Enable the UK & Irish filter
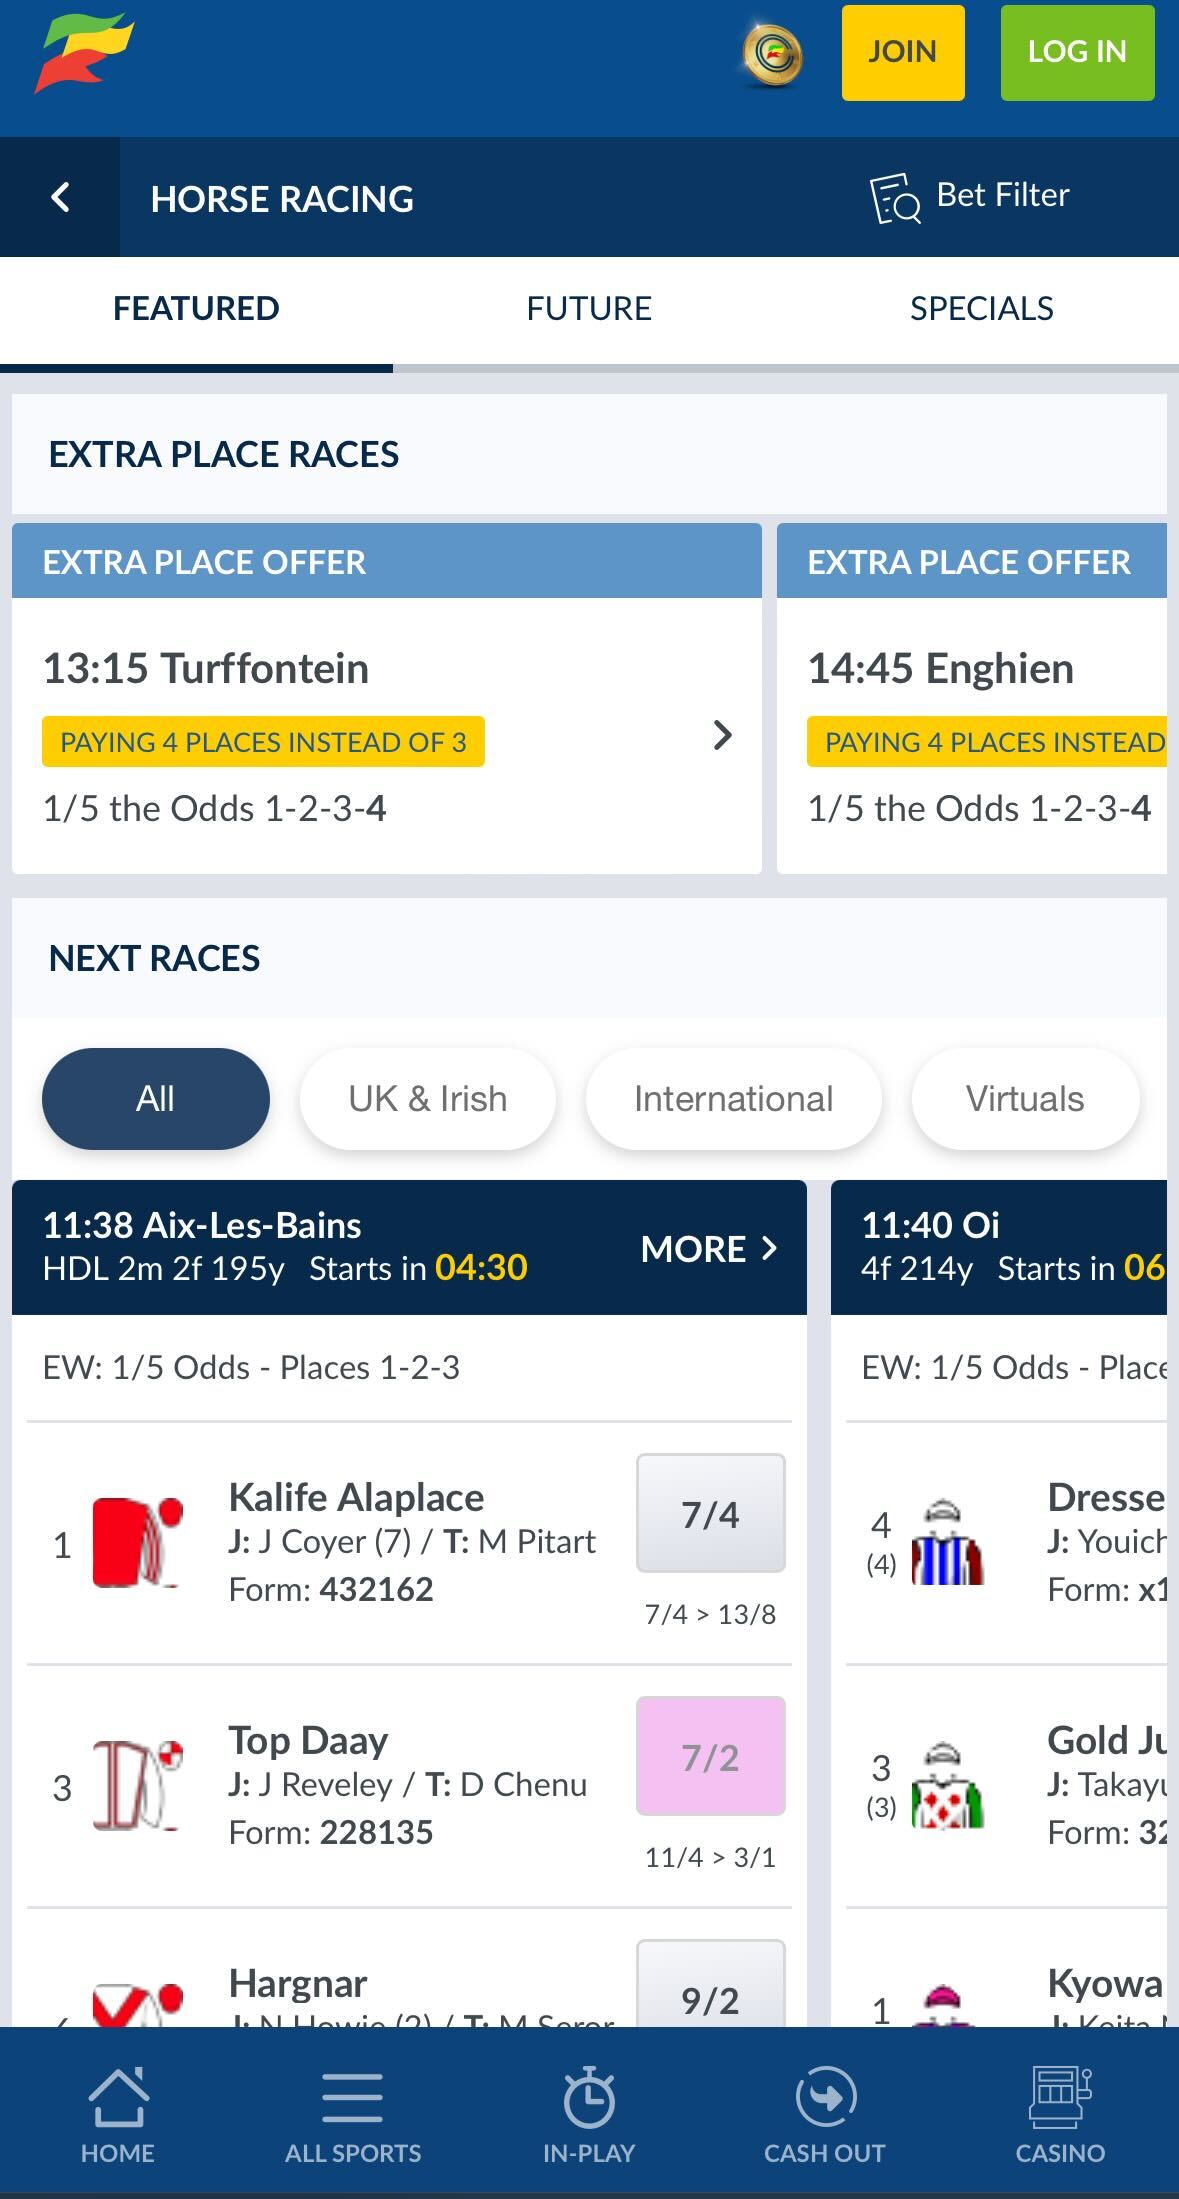The width and height of the screenshot is (1179, 2199). point(426,1098)
